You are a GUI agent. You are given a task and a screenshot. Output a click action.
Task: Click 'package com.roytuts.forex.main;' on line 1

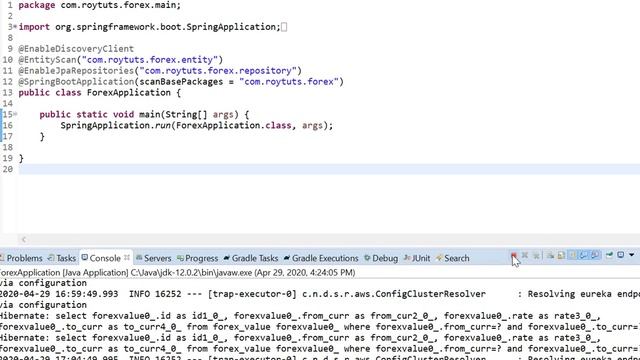coord(100,5)
